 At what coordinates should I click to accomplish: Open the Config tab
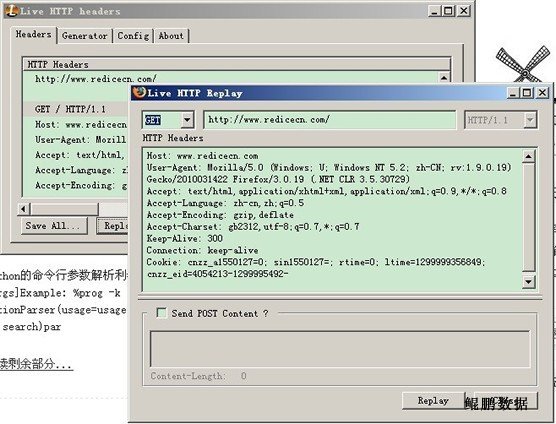click(x=133, y=36)
